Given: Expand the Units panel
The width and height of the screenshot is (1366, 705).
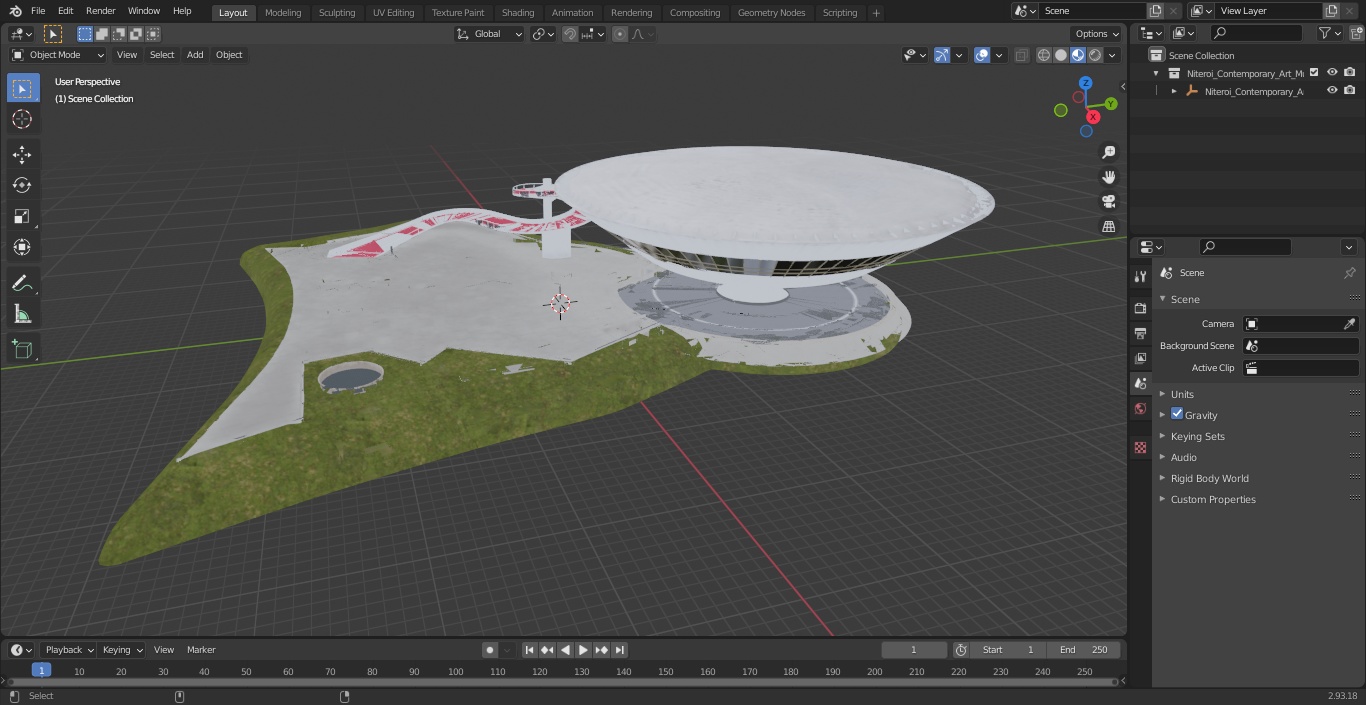Looking at the screenshot, I should pos(1182,394).
